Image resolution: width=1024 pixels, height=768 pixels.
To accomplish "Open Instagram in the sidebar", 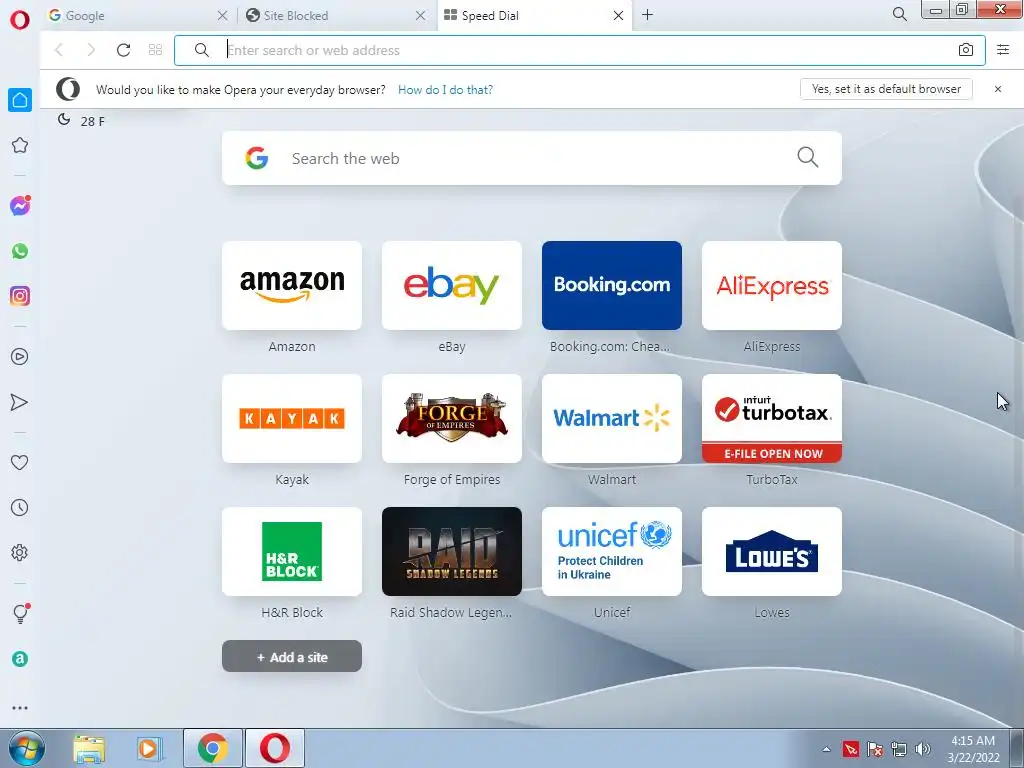I will point(20,296).
